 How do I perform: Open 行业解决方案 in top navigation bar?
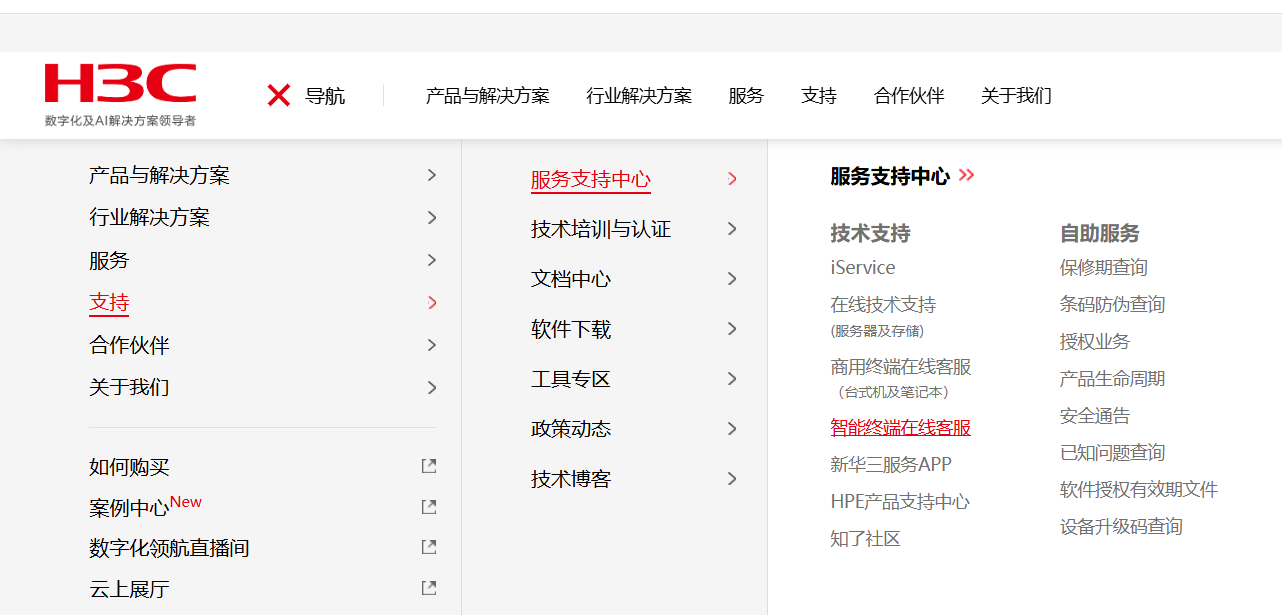(639, 96)
